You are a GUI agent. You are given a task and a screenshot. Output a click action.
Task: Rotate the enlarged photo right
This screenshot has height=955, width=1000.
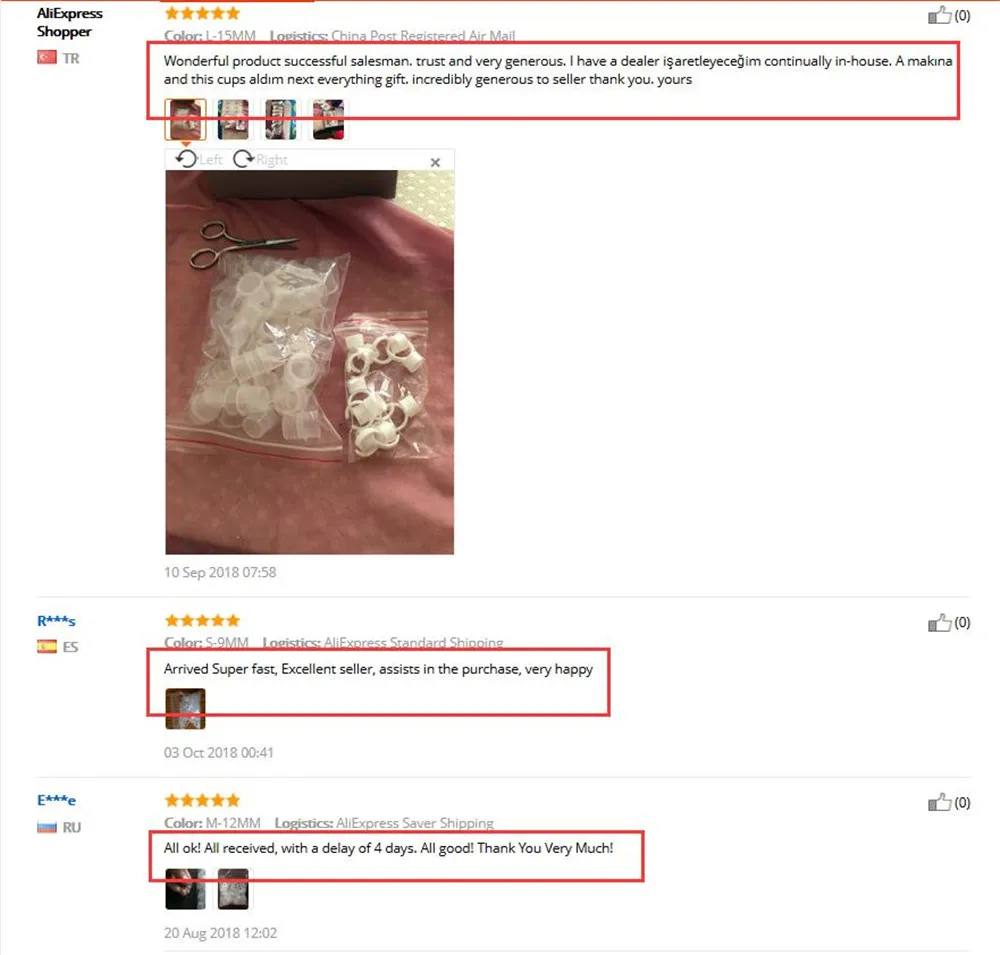260,159
